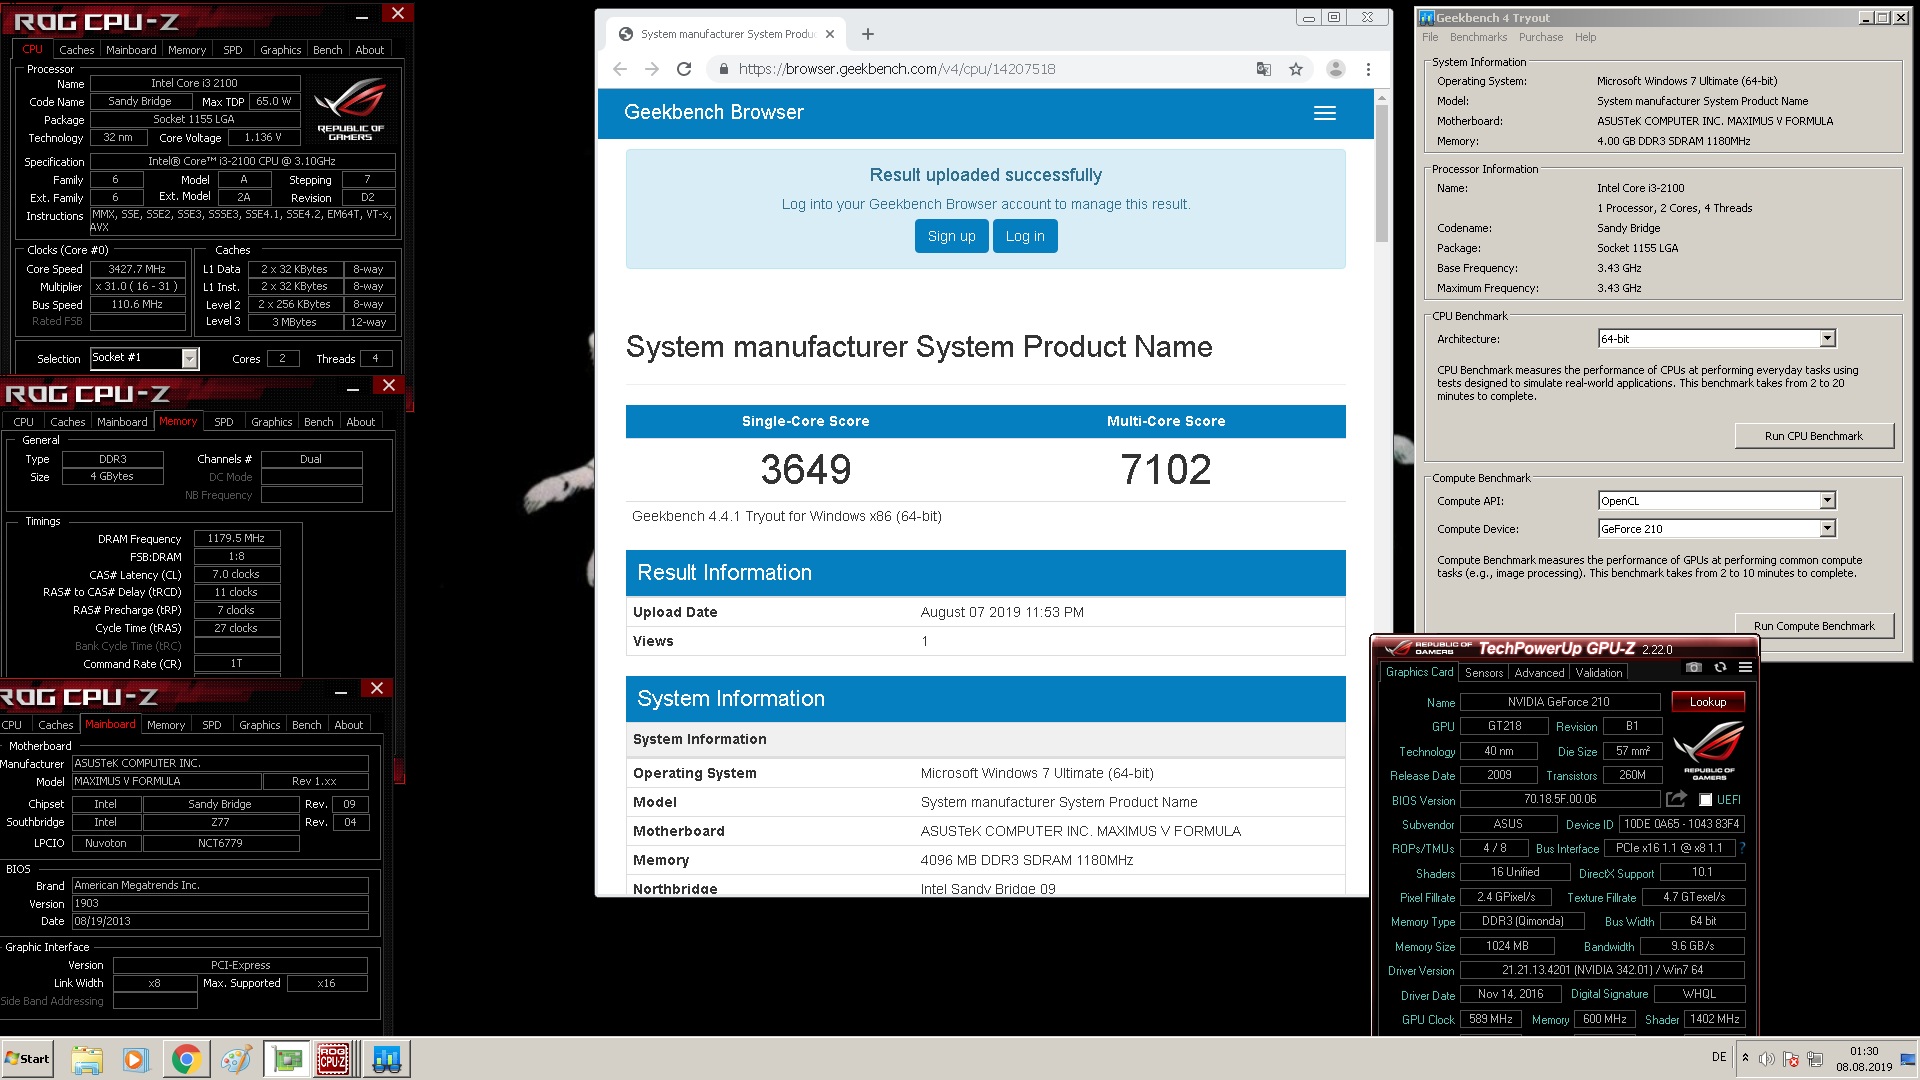Open the GPU-Z hamburger menu
Image resolution: width=1920 pixels, height=1080 pixels.
click(x=1745, y=667)
